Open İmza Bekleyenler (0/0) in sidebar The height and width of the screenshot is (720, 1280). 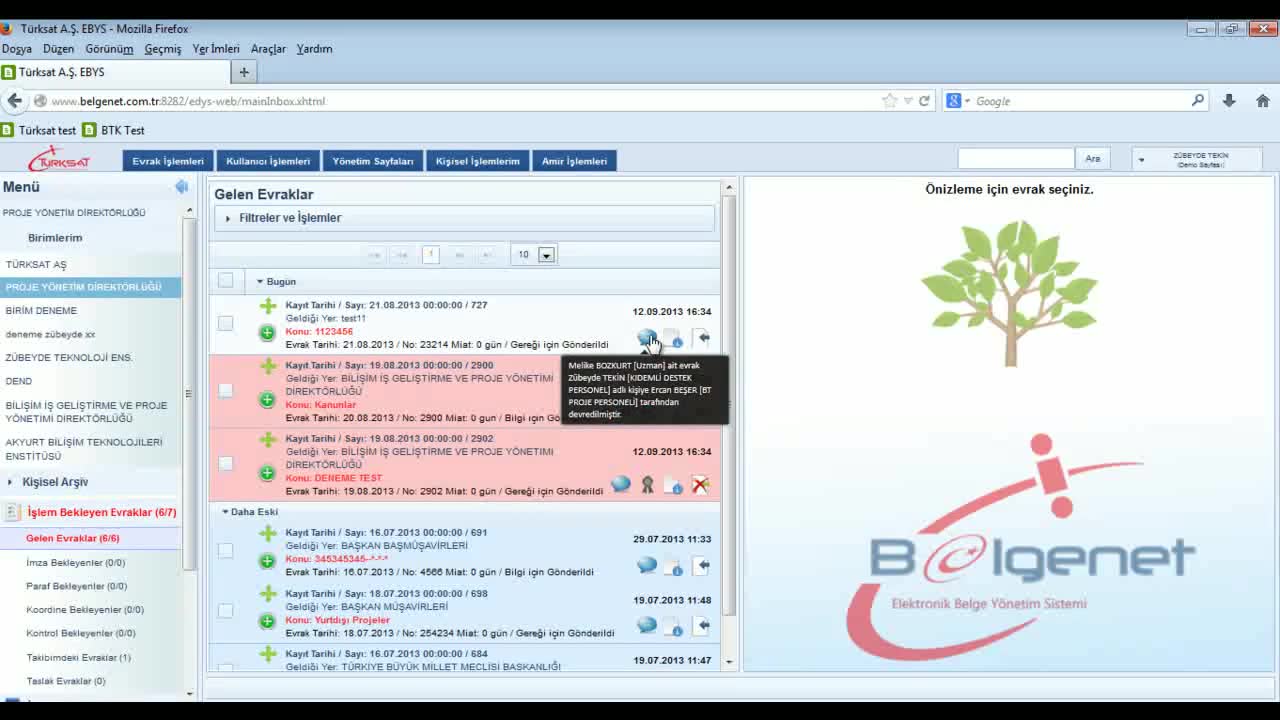pyautogui.click(x=75, y=563)
